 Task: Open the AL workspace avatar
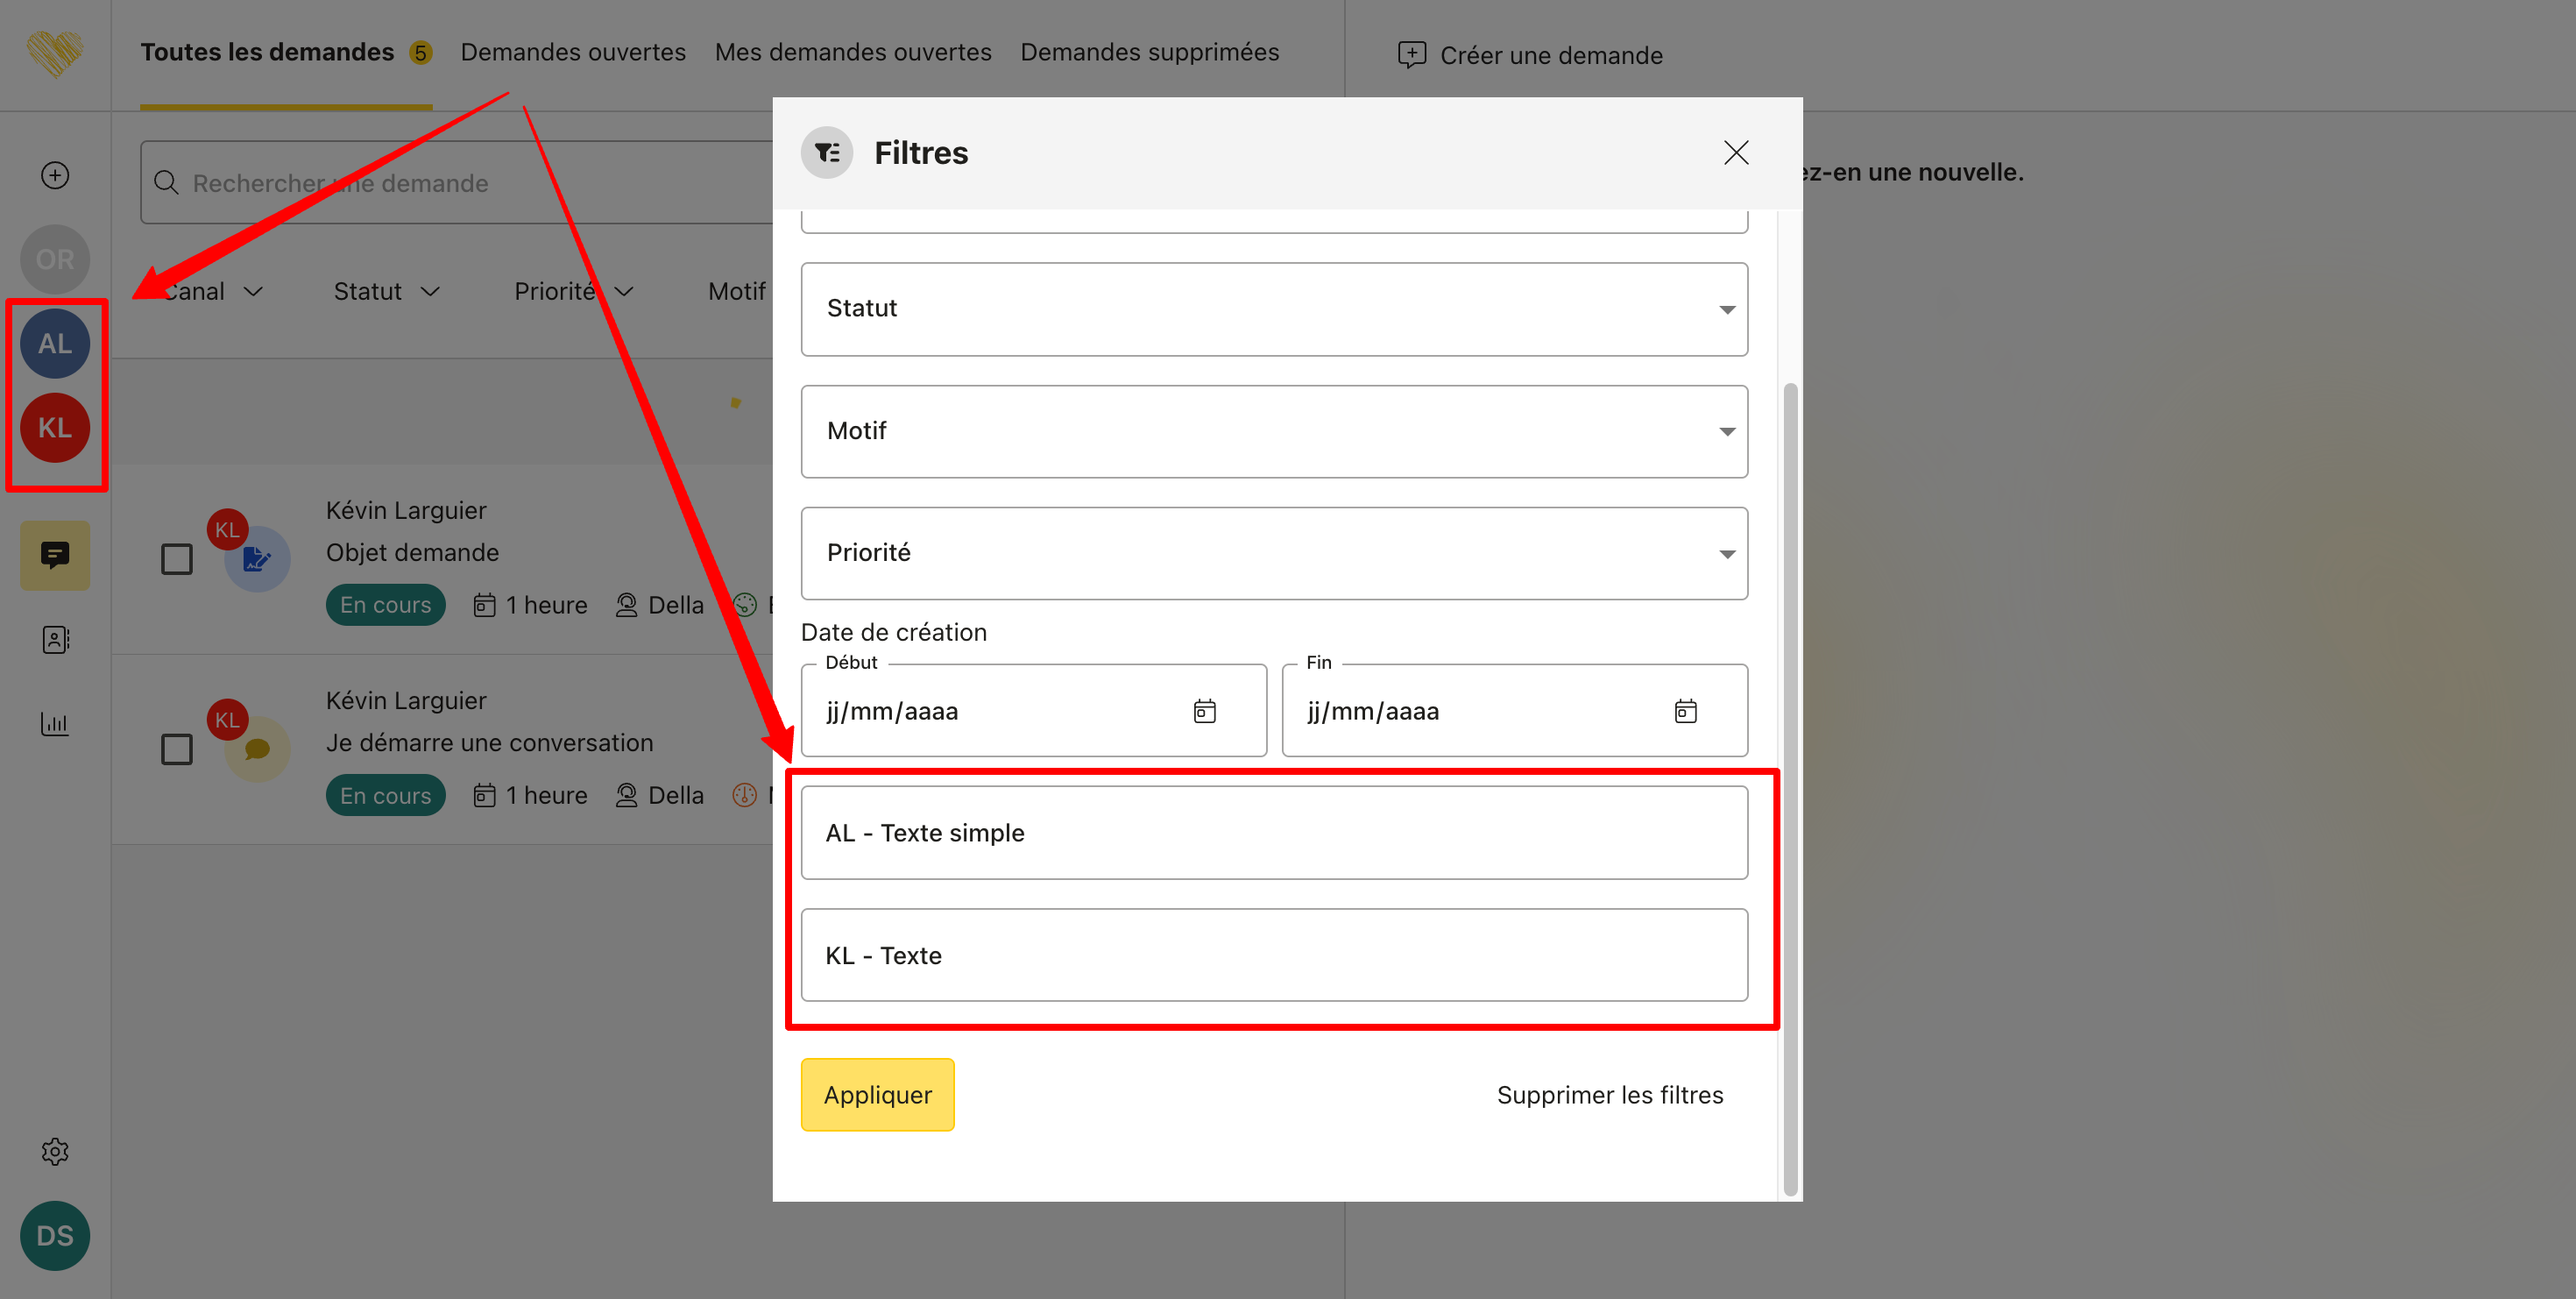coord(55,344)
